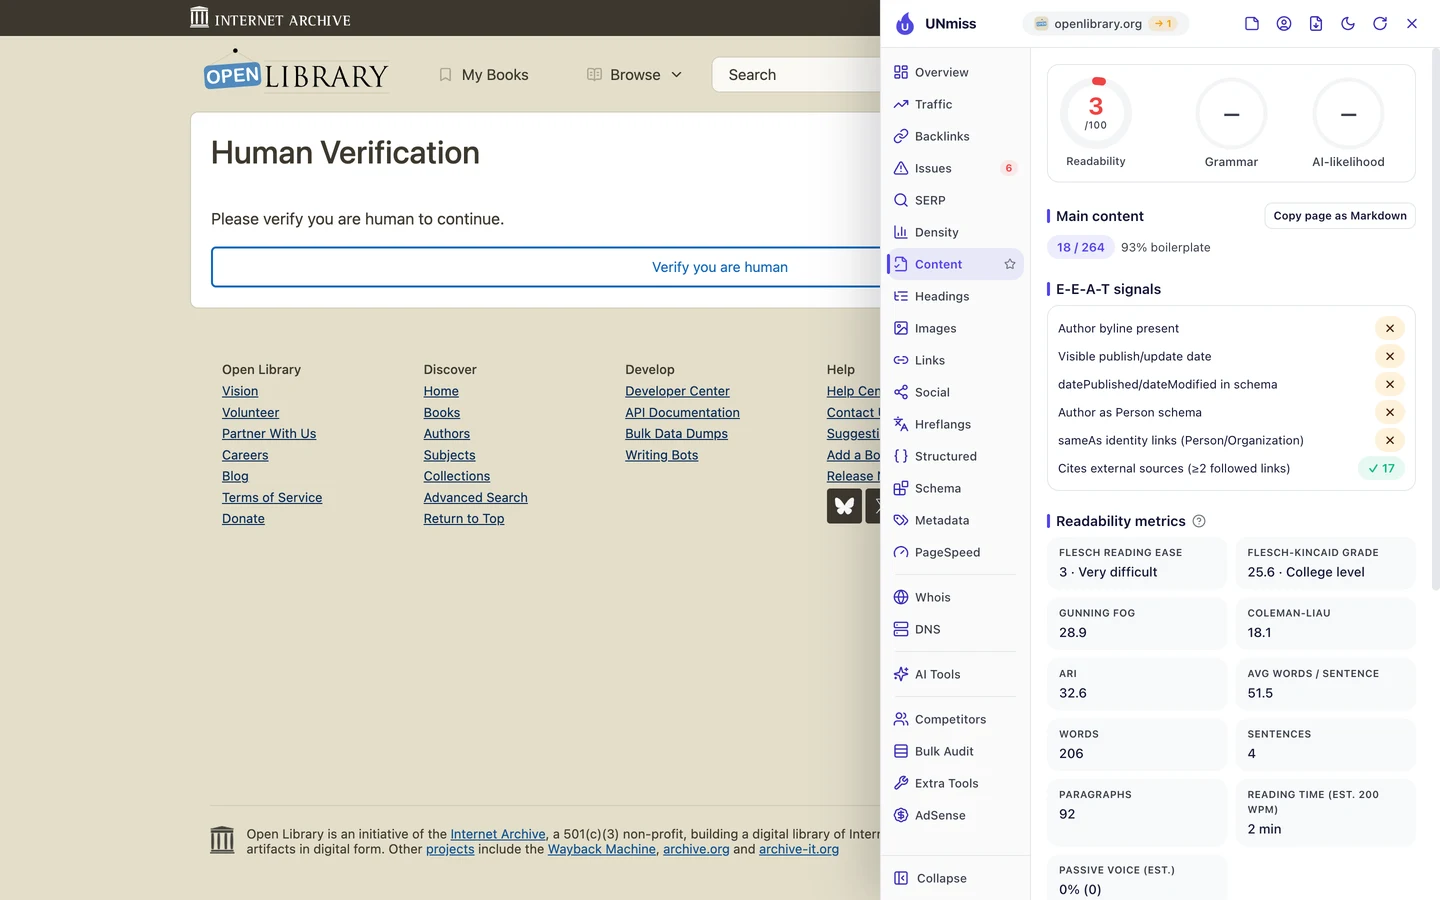Viewport: 1440px width, 900px height.
Task: Go to the Traffic sidebar item
Action: click(x=955, y=104)
